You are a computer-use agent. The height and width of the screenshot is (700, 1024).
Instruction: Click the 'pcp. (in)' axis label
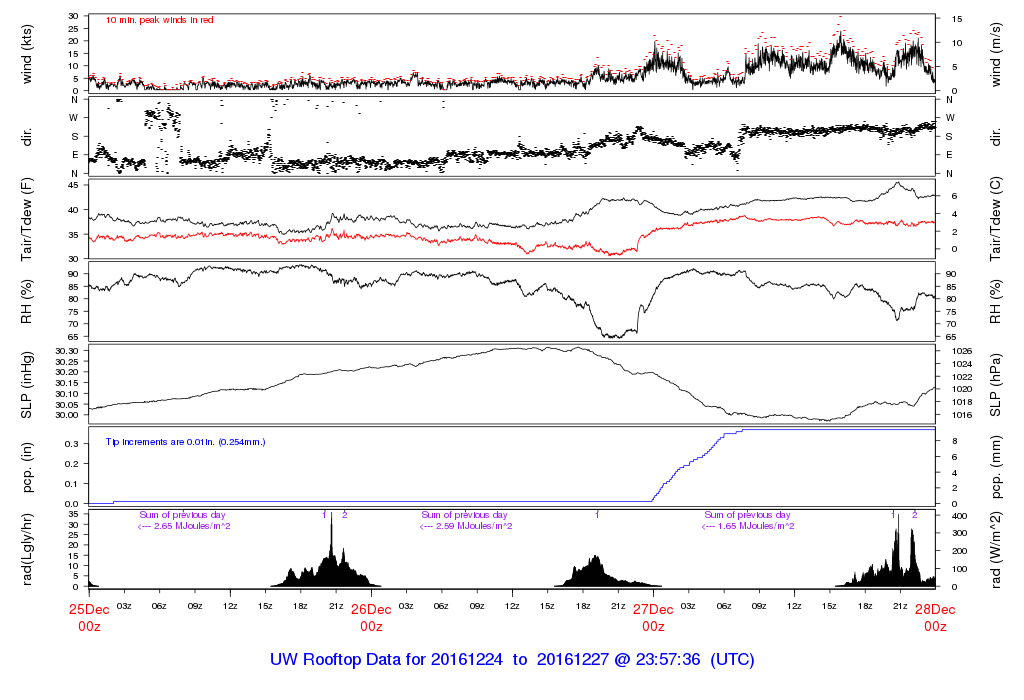pos(27,468)
